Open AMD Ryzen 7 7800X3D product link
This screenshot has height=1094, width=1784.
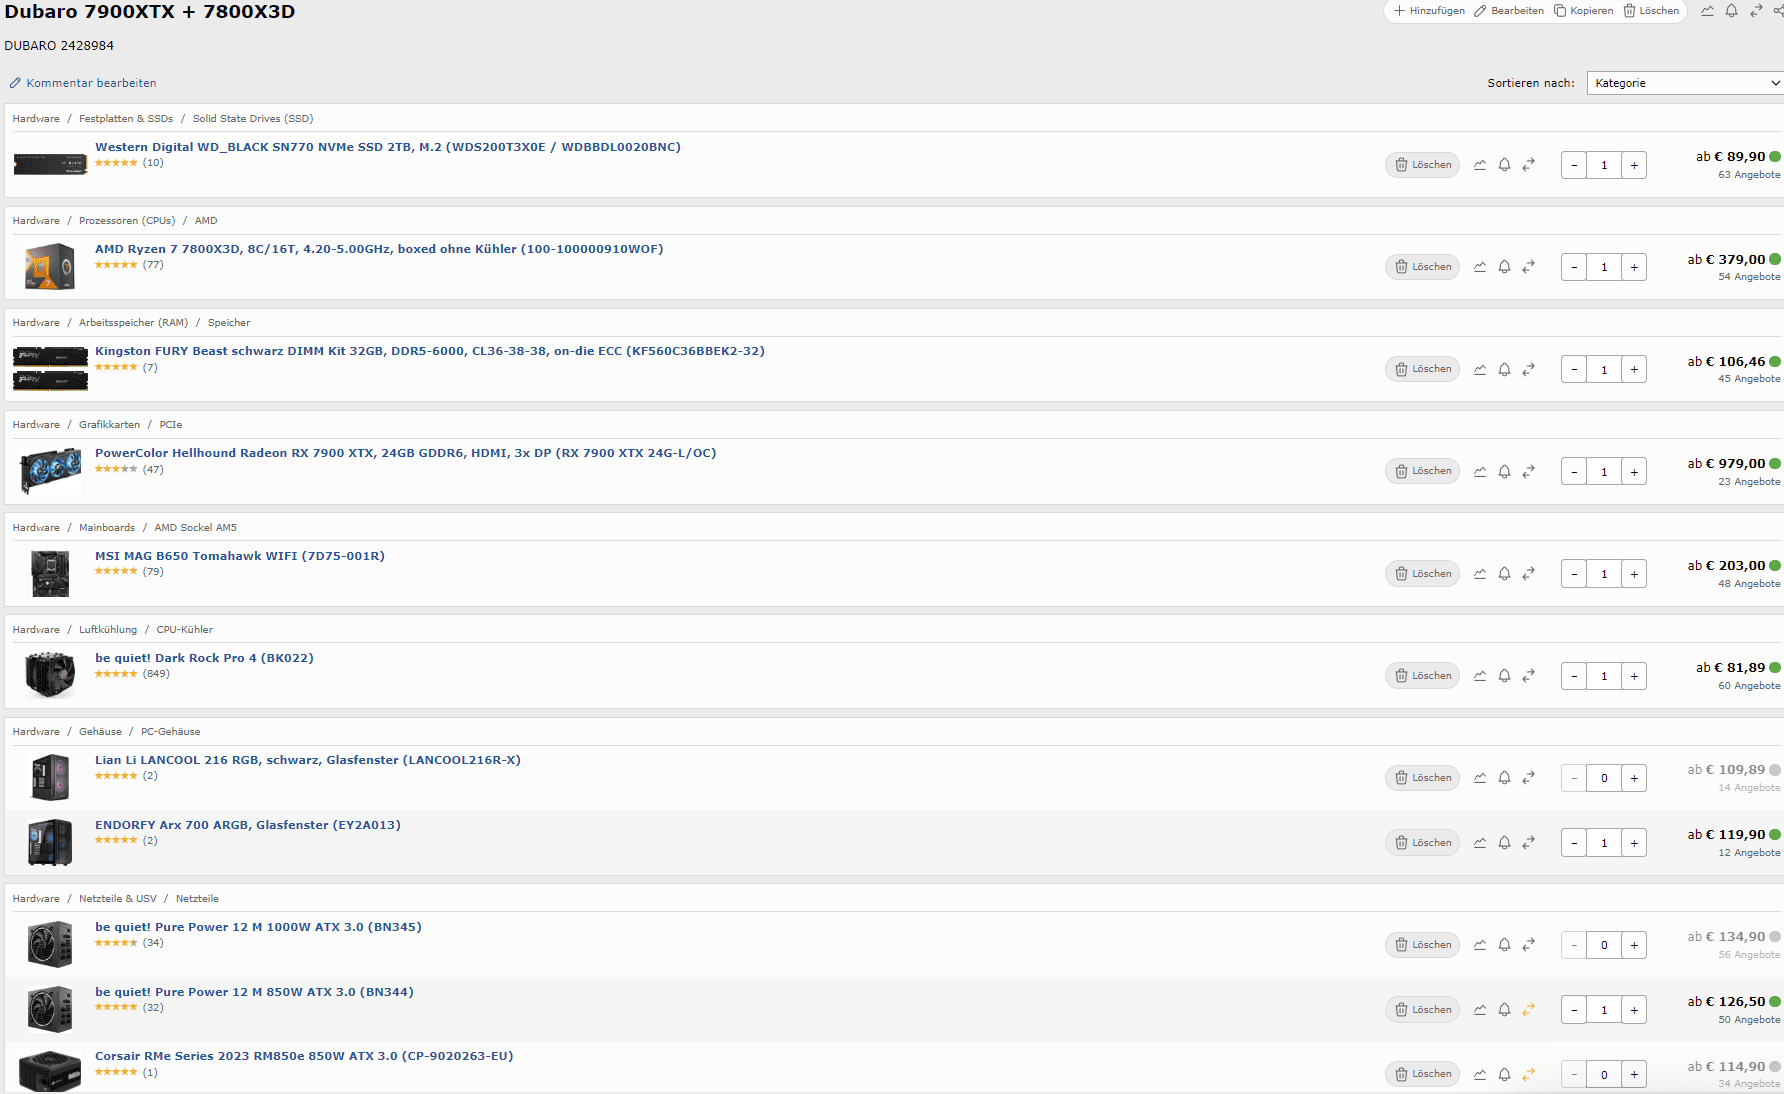point(379,249)
